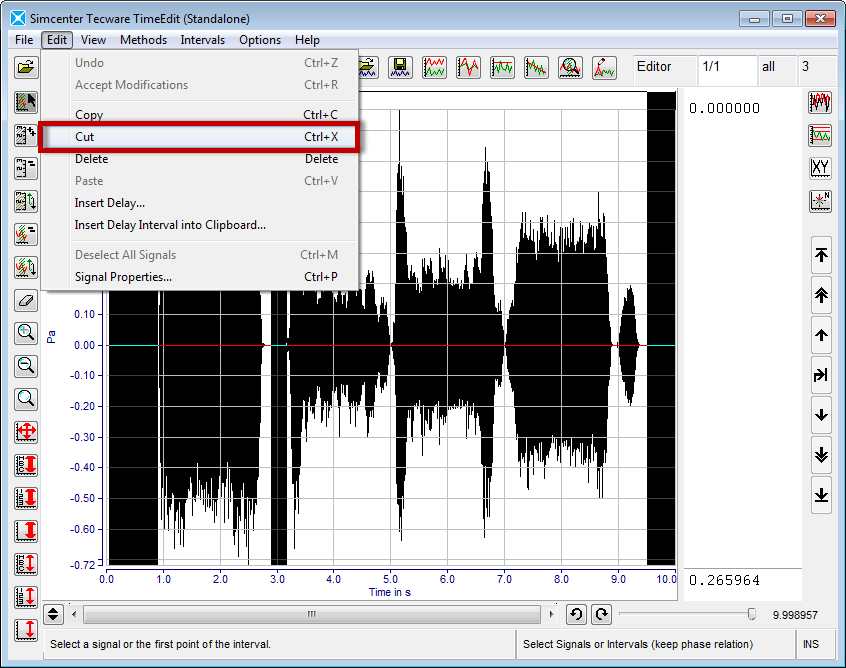This screenshot has width=846, height=668.
Task: Open the Options menu
Action: pos(260,40)
